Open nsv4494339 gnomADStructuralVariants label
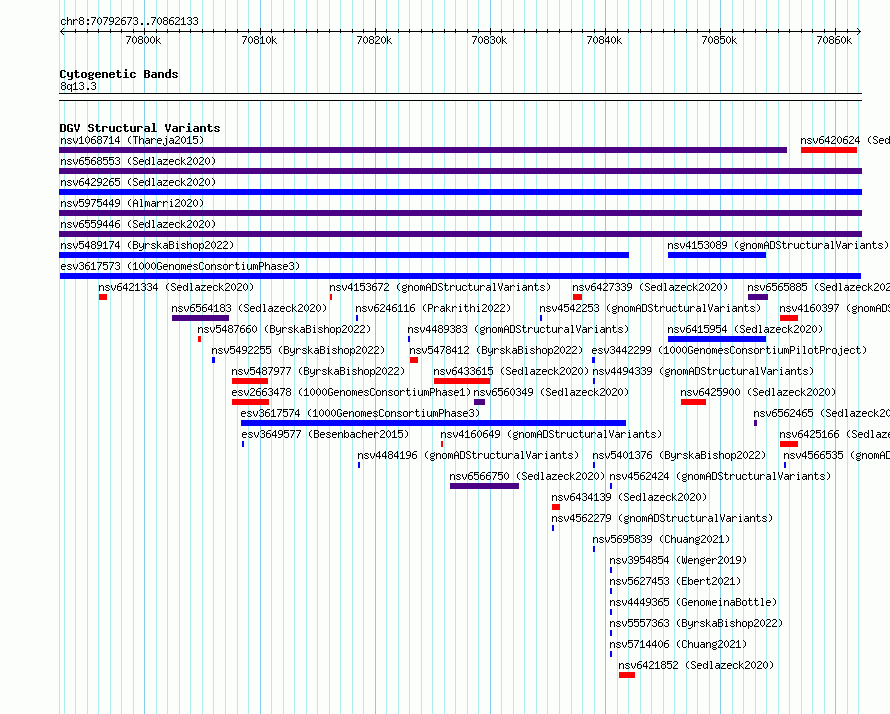The width and height of the screenshot is (890, 714). pyautogui.click(x=703, y=371)
